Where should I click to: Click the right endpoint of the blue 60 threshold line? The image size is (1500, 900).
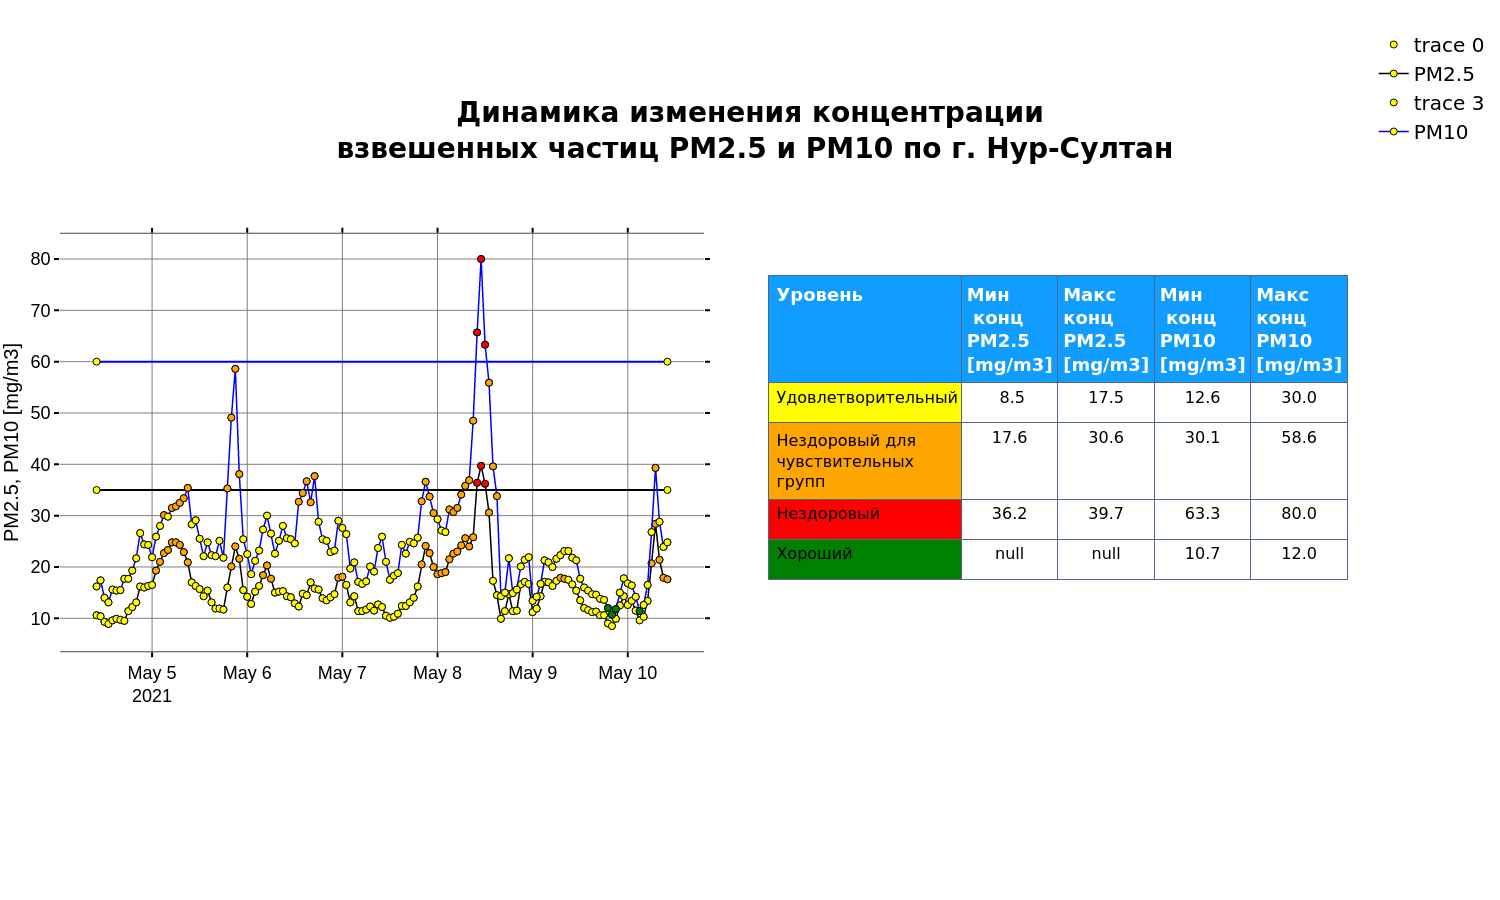667,362
